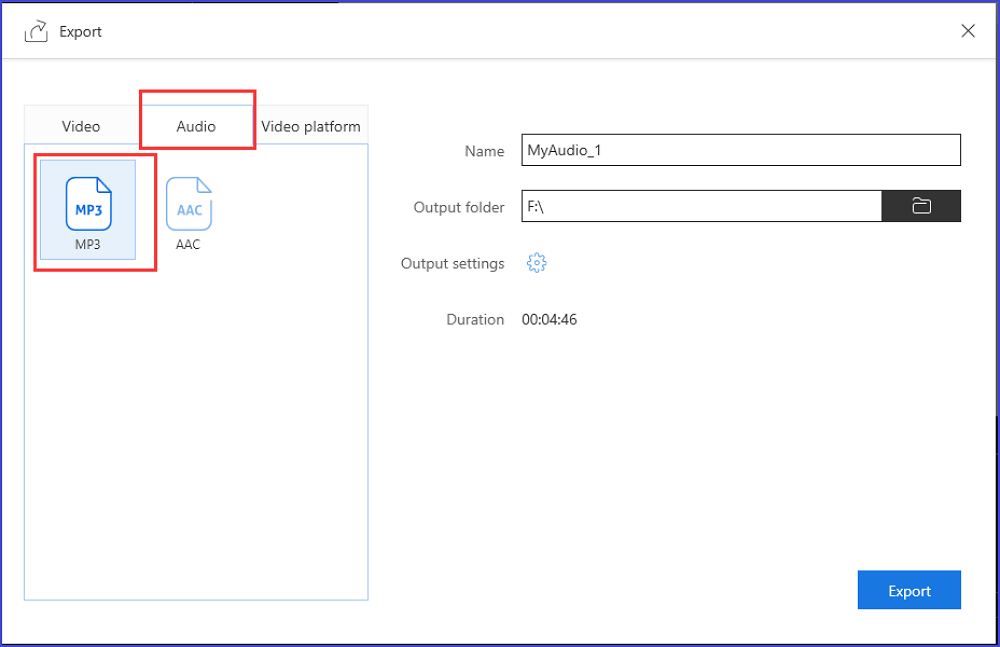Click into the Name field with MyAudio_1

coord(740,151)
